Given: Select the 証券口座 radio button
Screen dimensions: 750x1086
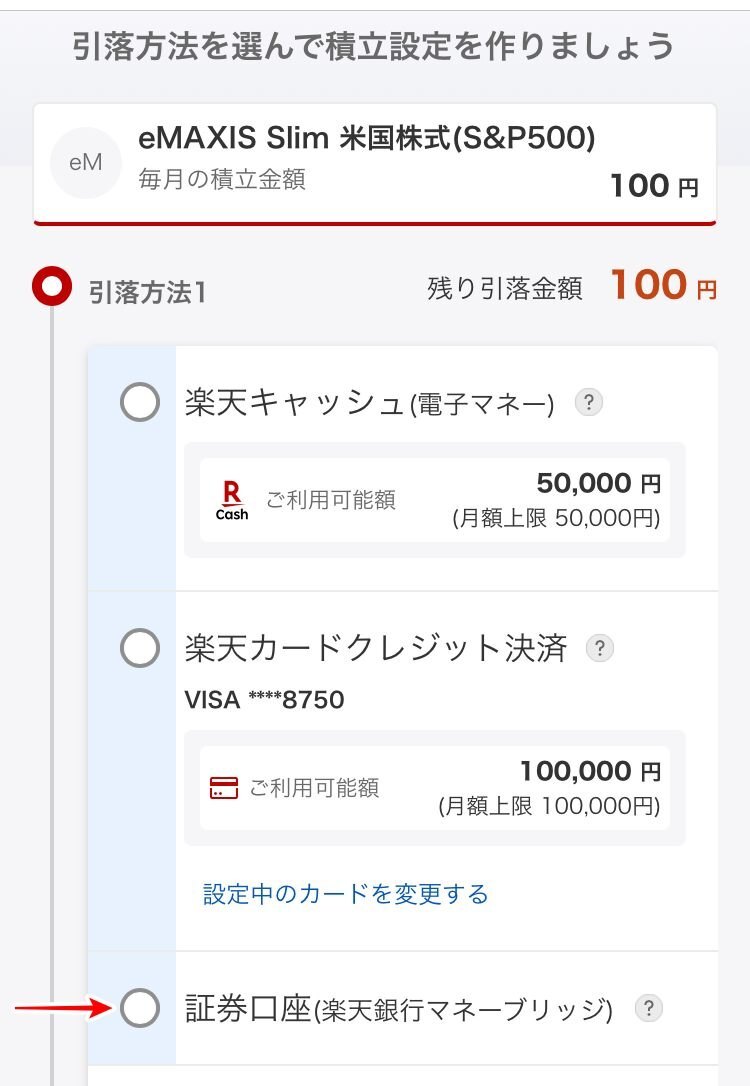Looking at the screenshot, I should click(x=140, y=1007).
